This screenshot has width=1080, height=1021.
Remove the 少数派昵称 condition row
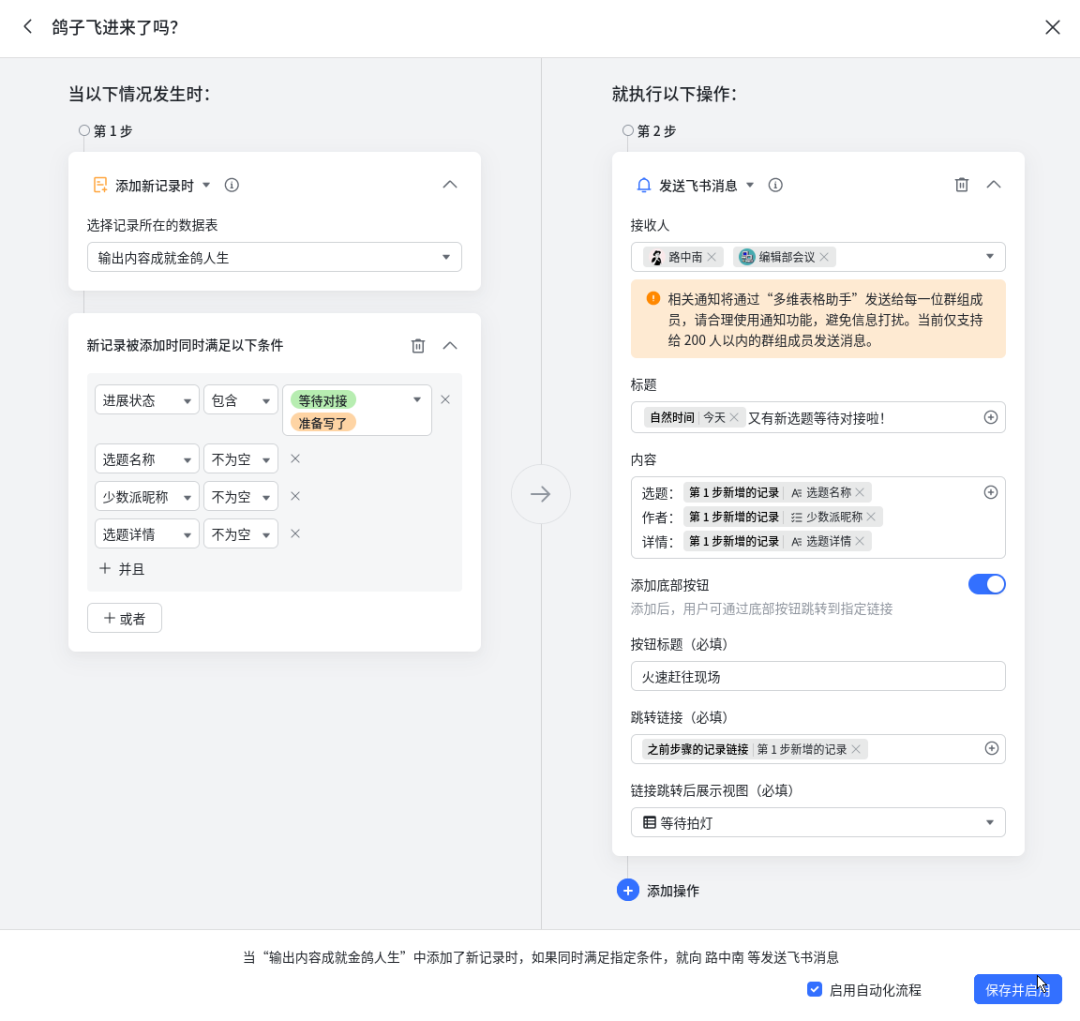(295, 497)
